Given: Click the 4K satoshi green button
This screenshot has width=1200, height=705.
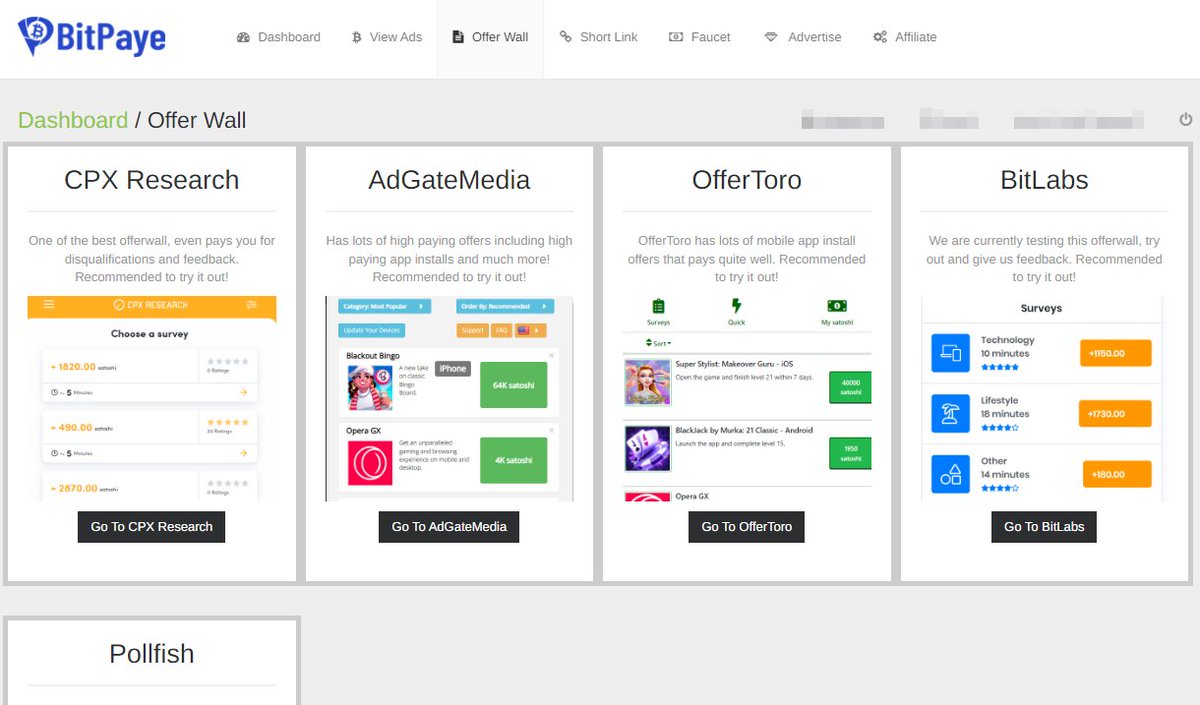Looking at the screenshot, I should 514,461.
